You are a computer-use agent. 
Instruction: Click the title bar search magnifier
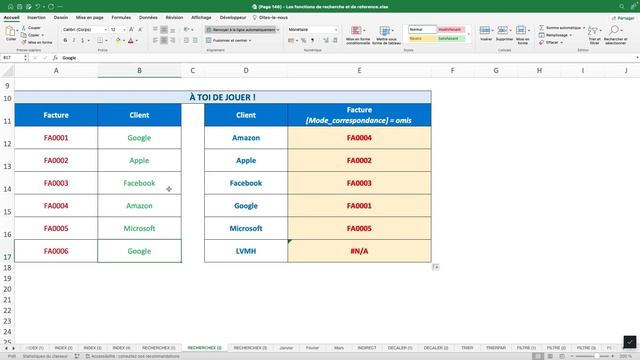point(622,7)
